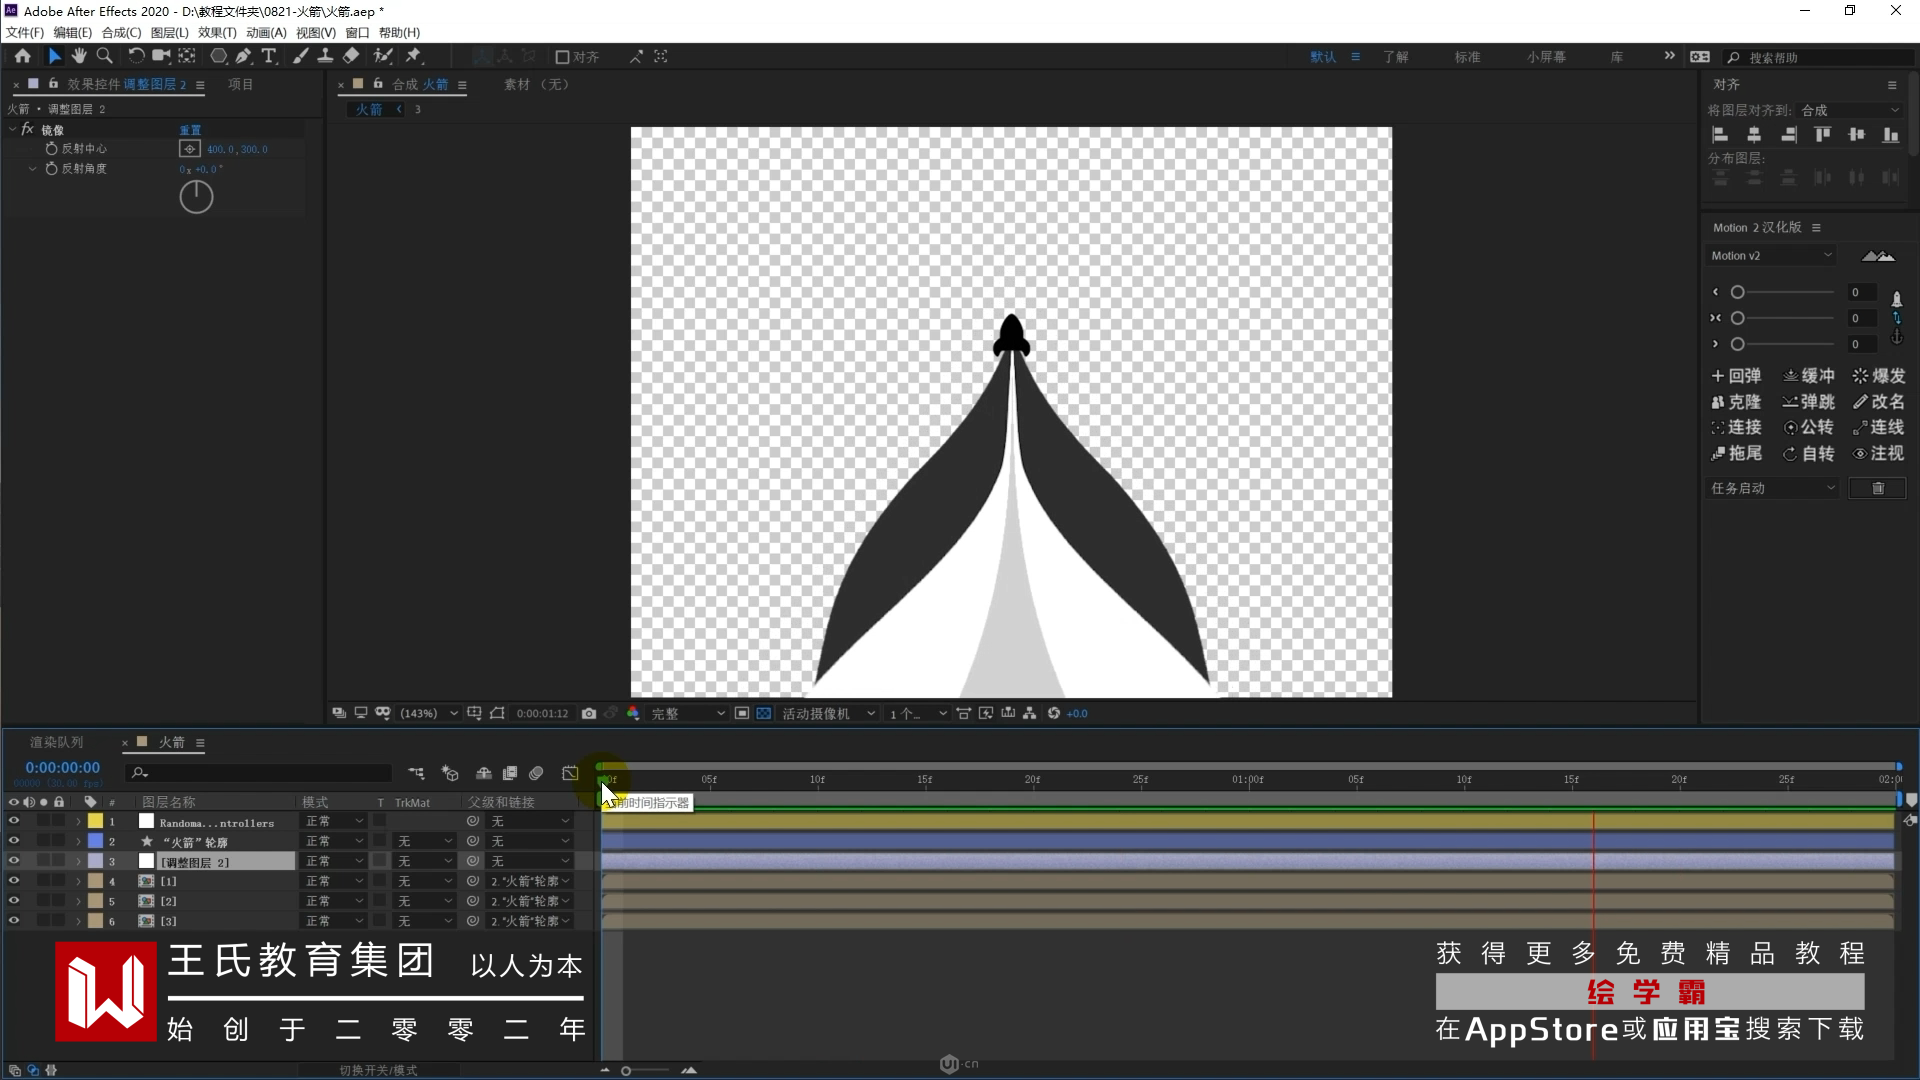The image size is (1920, 1080).
Task: Select the Type text tool
Action: click(x=268, y=56)
